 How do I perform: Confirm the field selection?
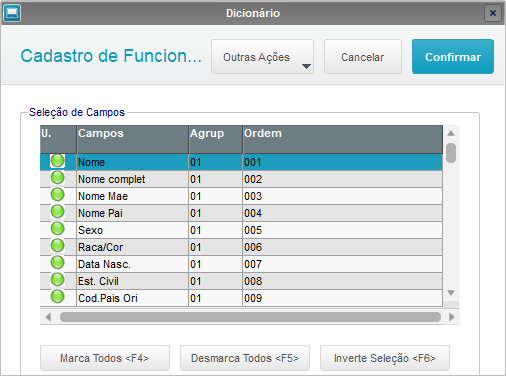tap(453, 57)
